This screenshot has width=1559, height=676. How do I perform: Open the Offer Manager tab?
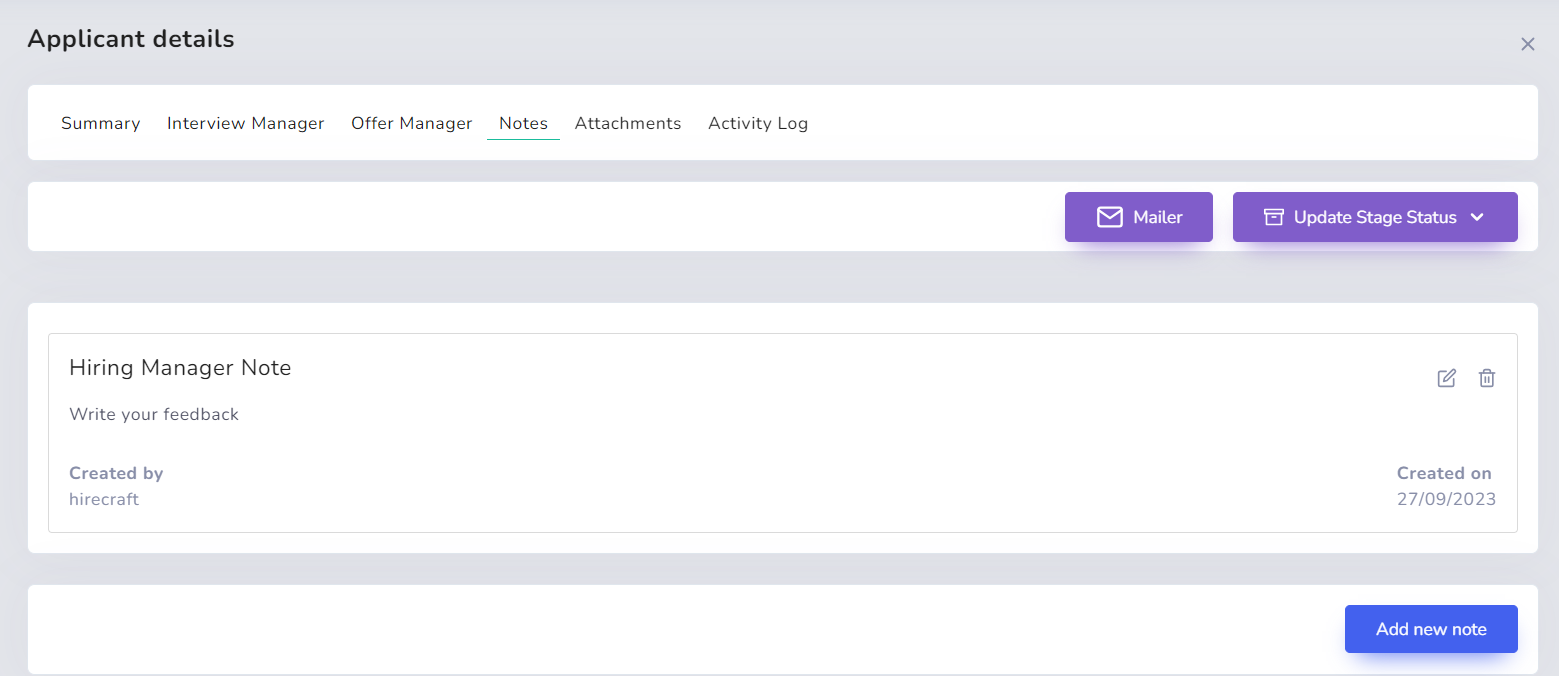411,123
